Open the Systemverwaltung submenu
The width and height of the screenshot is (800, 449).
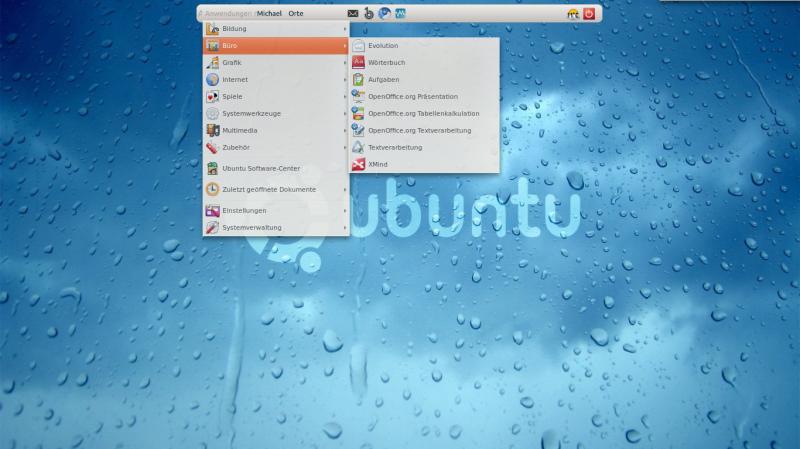(x=276, y=228)
